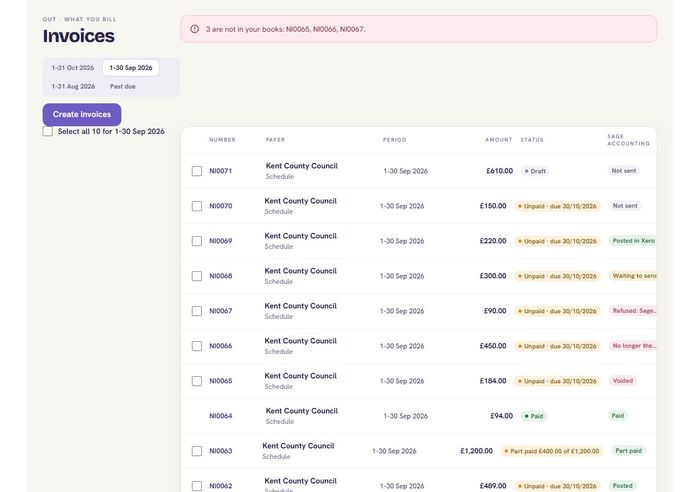Click the green Paid status badge on NI0064

(534, 416)
